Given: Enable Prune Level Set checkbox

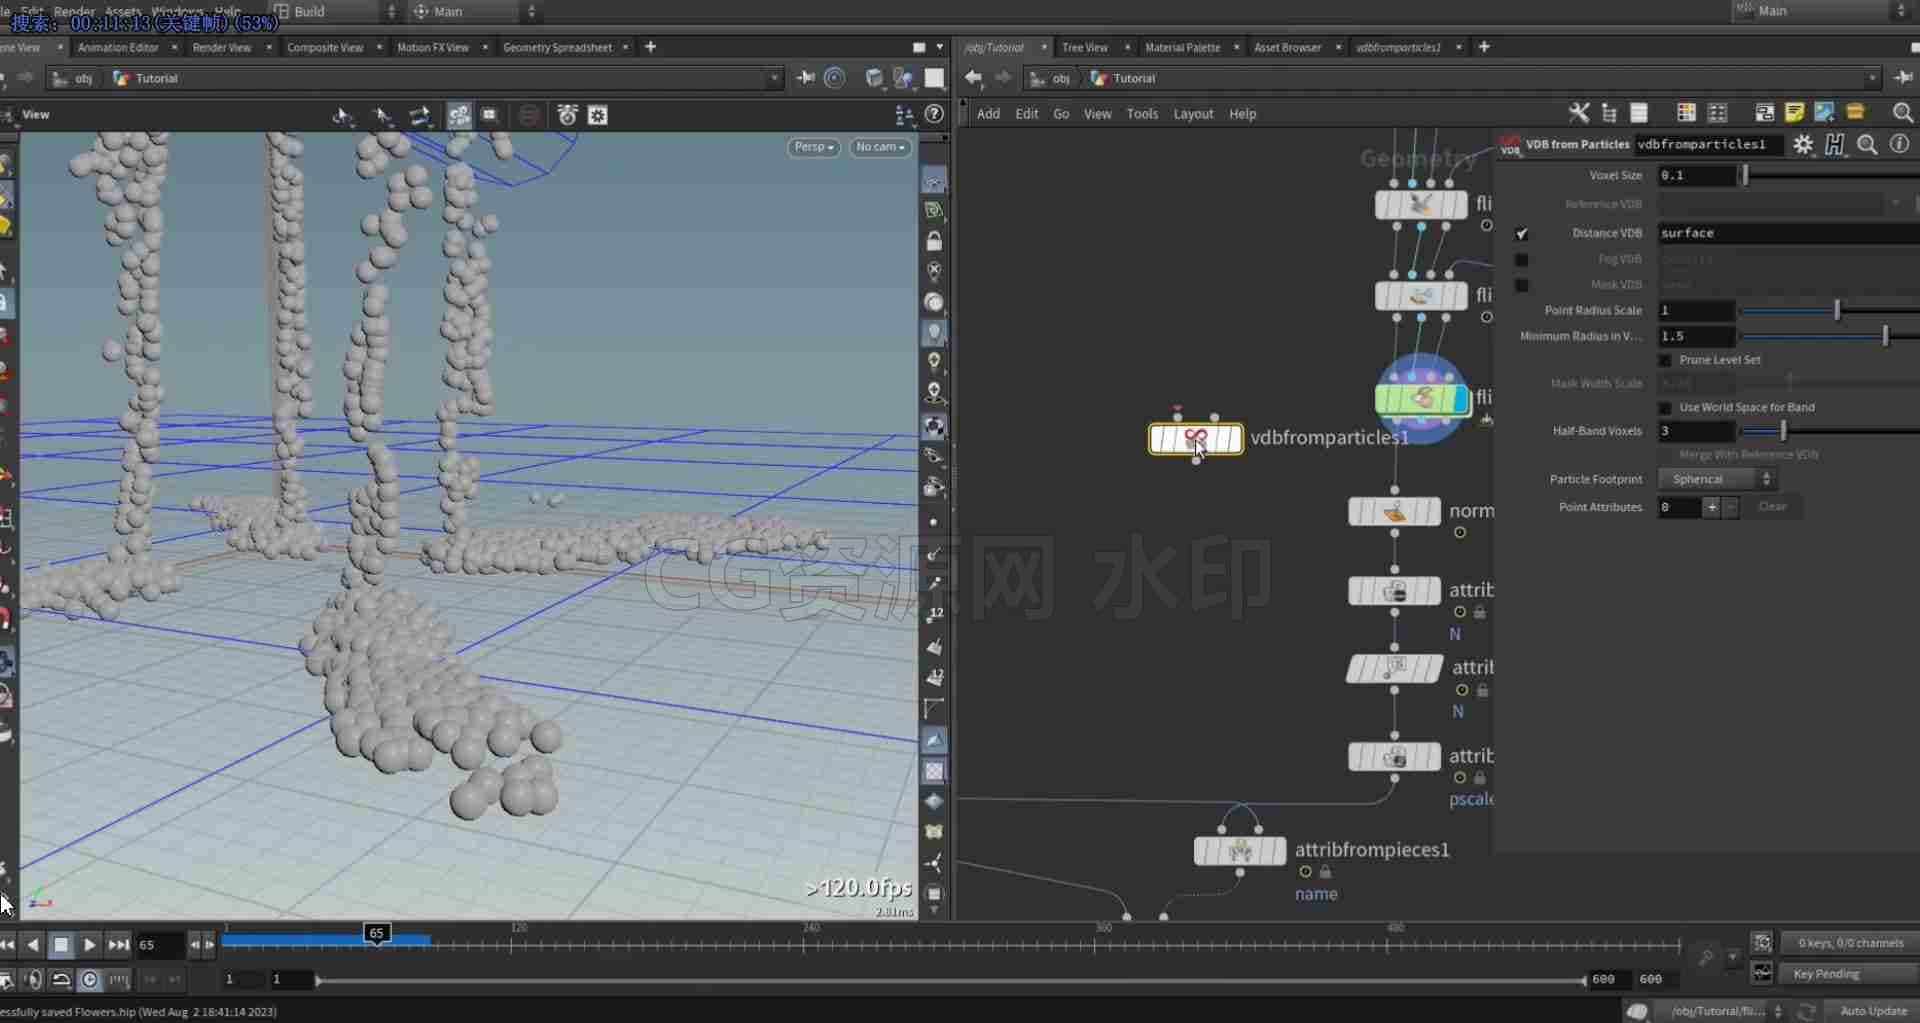Looking at the screenshot, I should click(x=1665, y=360).
